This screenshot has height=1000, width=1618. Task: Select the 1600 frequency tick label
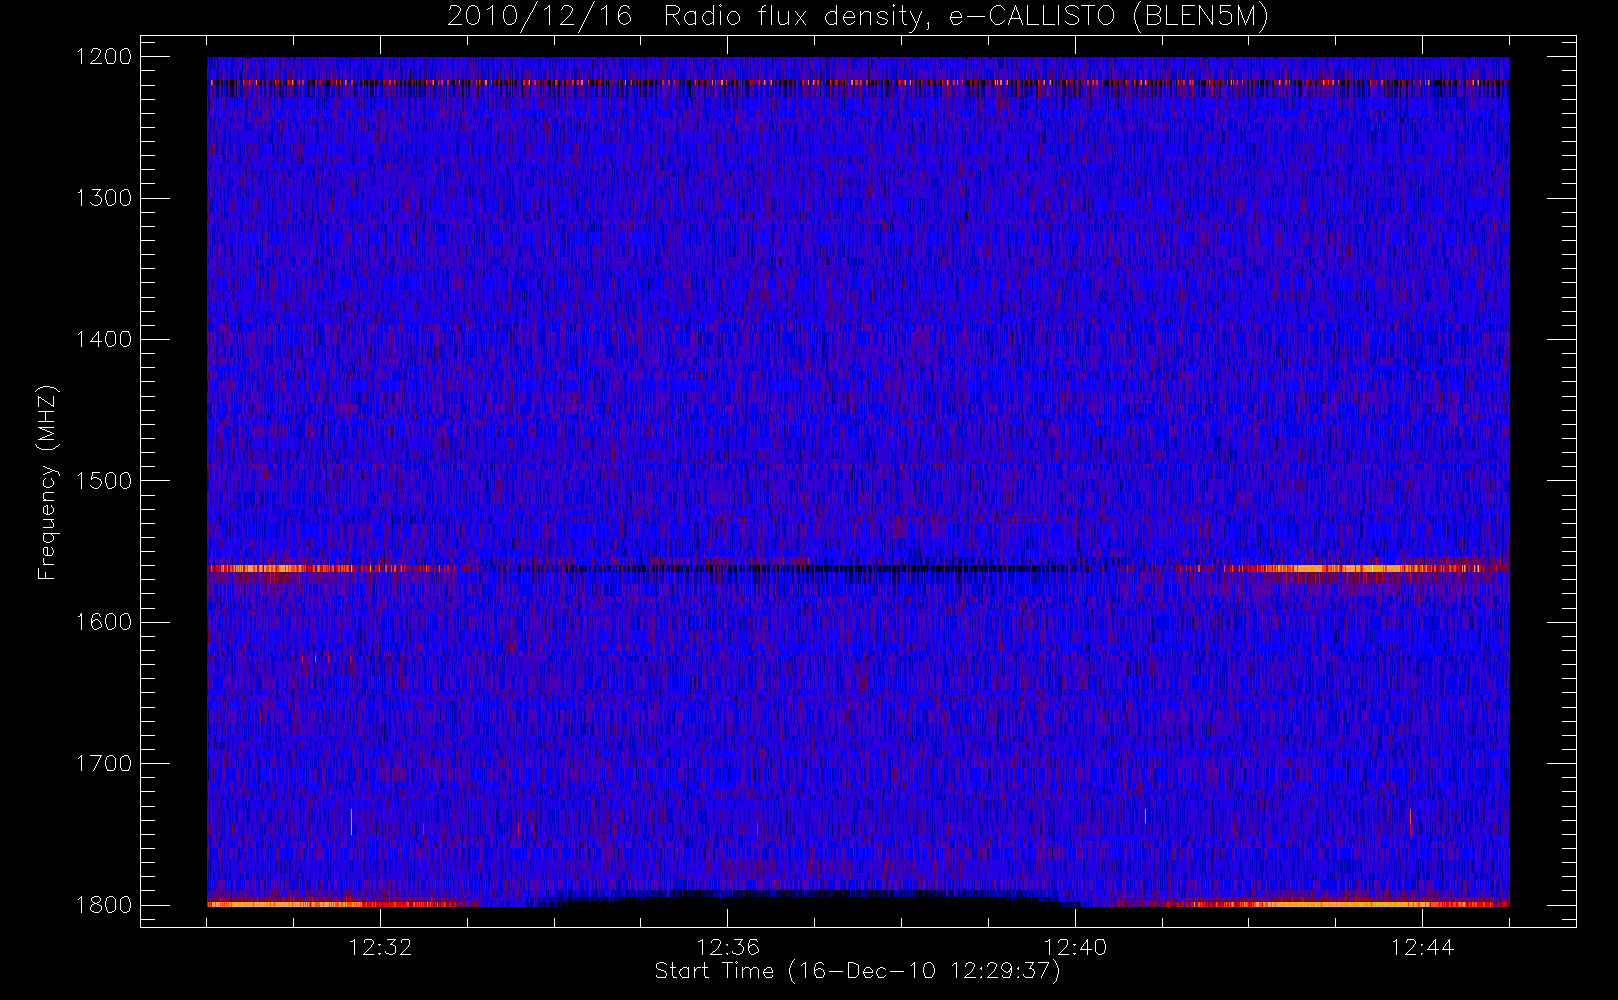104,622
